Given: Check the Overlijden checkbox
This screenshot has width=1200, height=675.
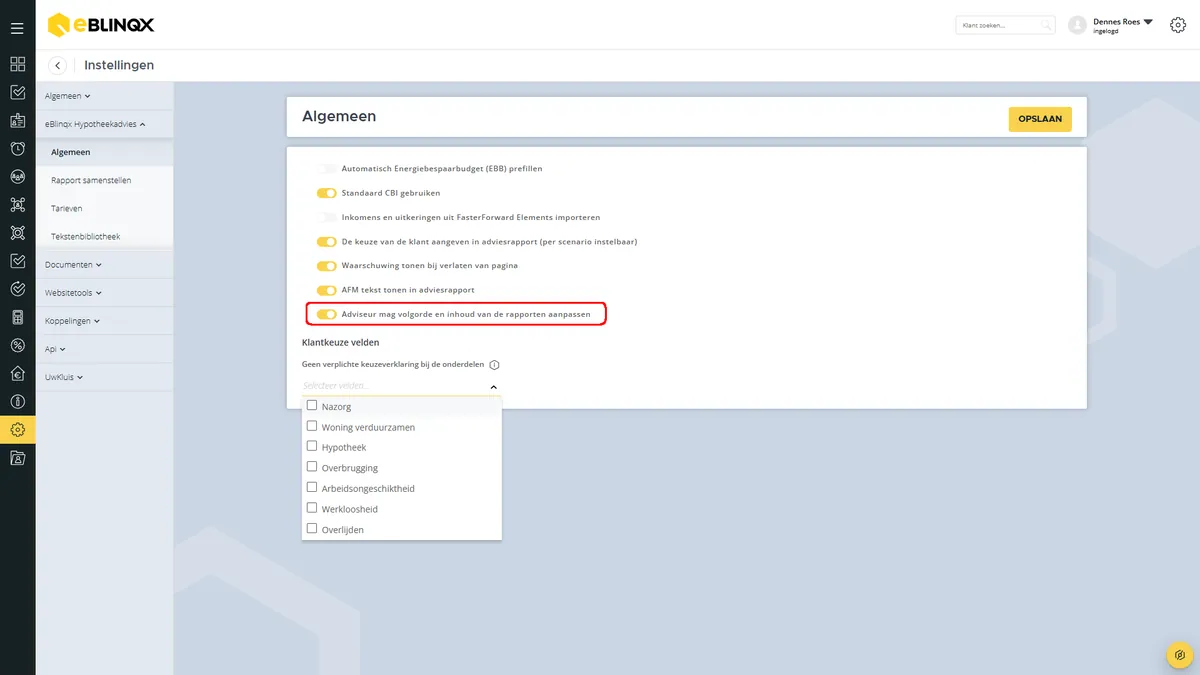Looking at the screenshot, I should (x=312, y=529).
